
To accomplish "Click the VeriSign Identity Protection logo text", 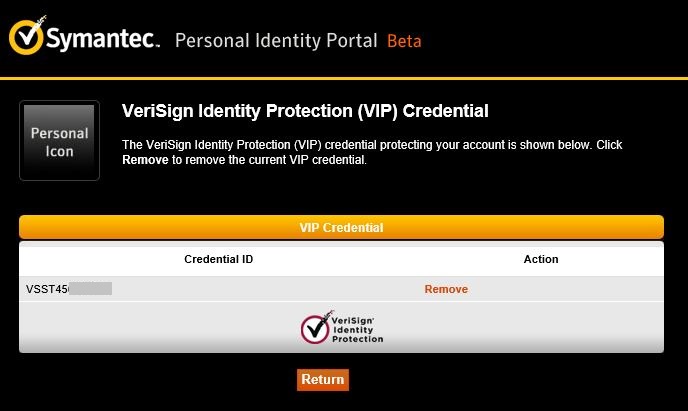I will [356, 329].
